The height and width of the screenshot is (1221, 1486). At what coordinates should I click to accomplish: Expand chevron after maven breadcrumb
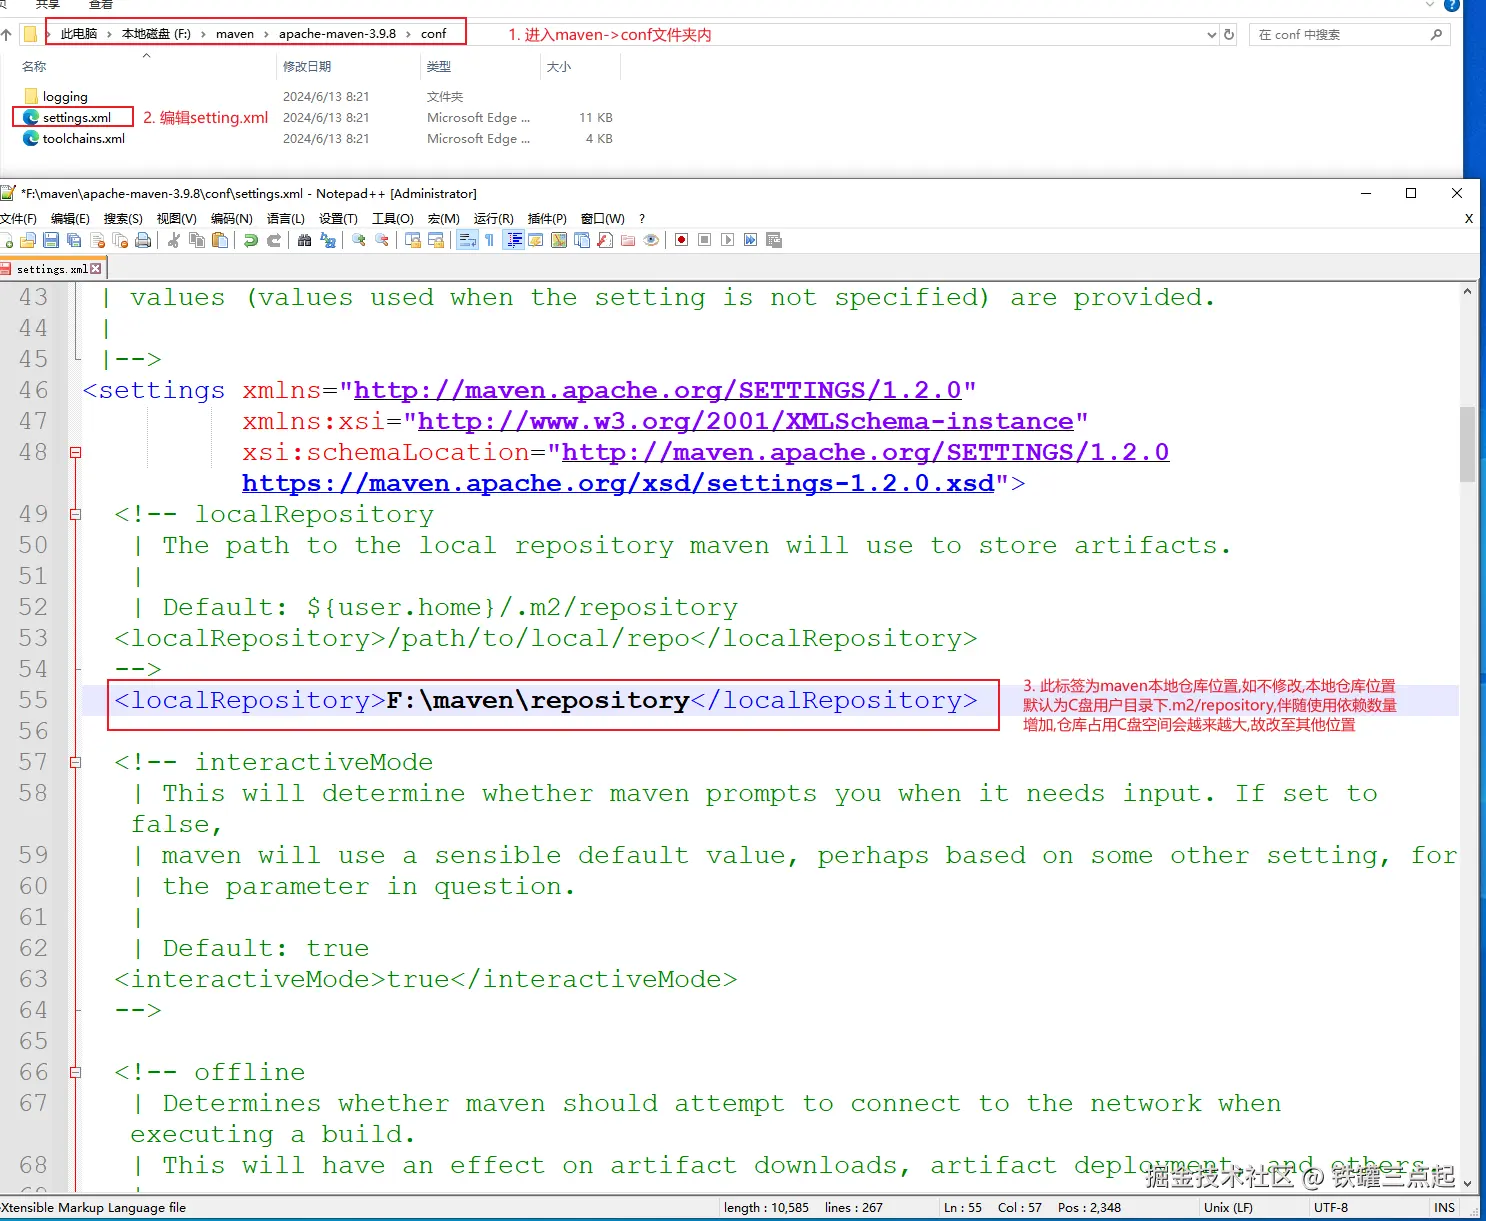[266, 34]
